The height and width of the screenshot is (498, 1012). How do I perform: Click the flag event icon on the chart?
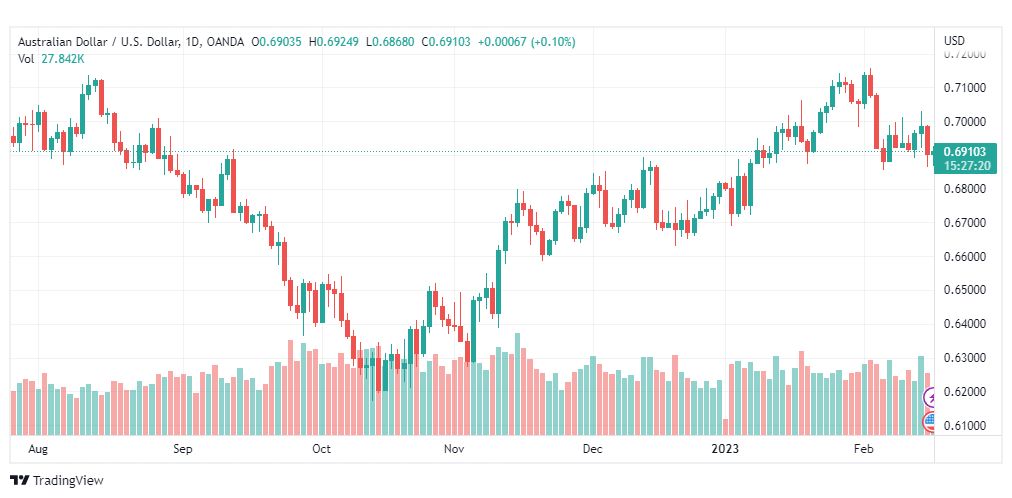click(x=929, y=422)
